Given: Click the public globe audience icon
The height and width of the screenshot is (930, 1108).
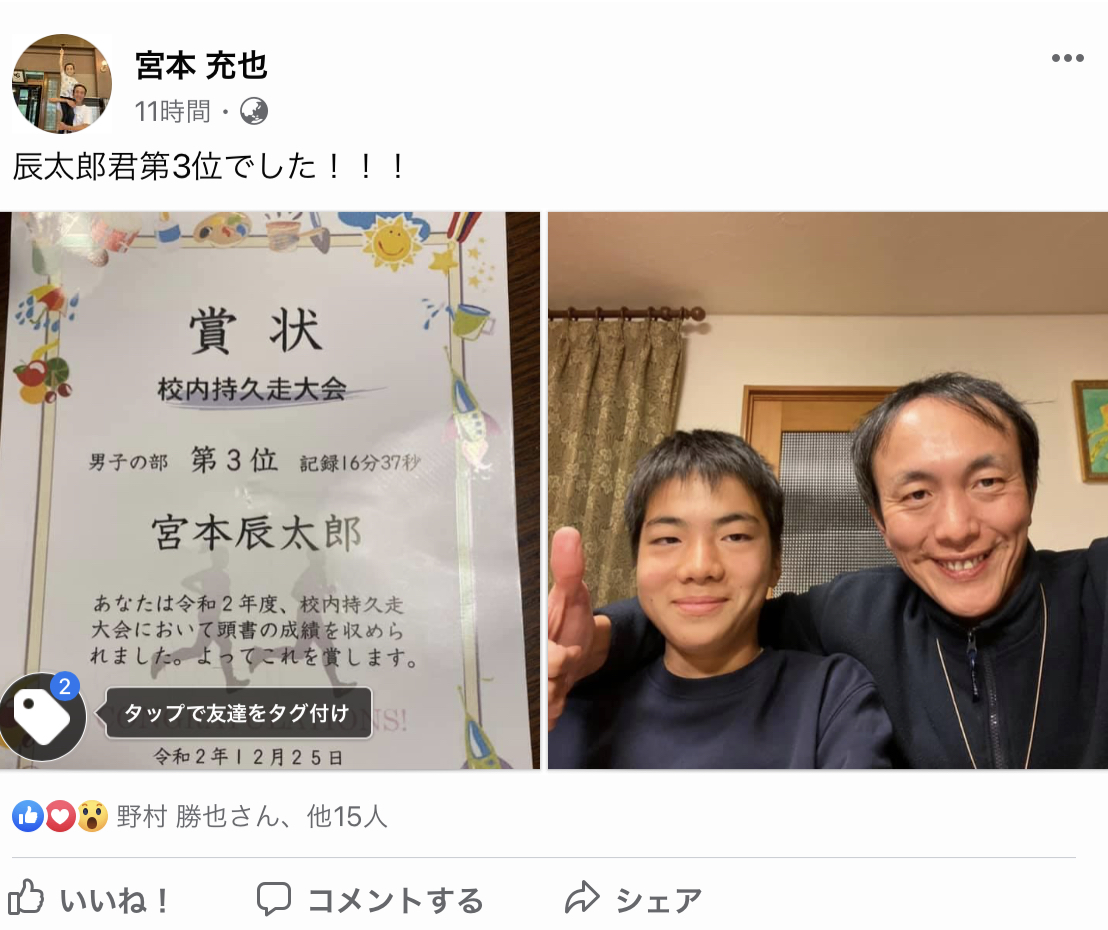Looking at the screenshot, I should point(254,111).
